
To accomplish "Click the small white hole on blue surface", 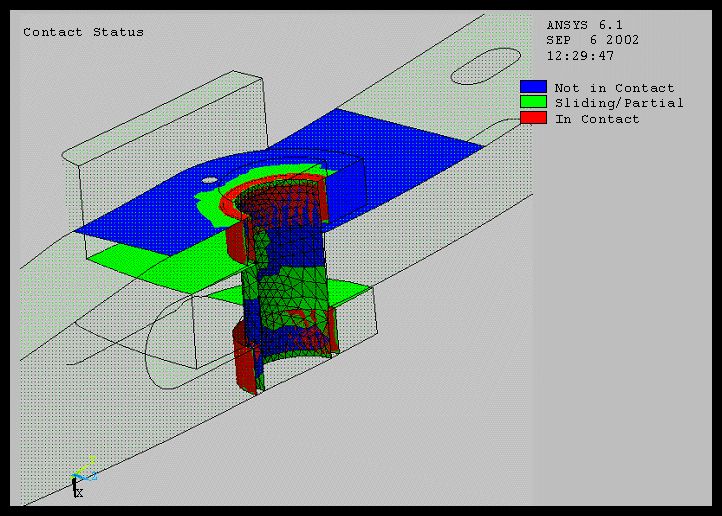I will tap(210, 180).
